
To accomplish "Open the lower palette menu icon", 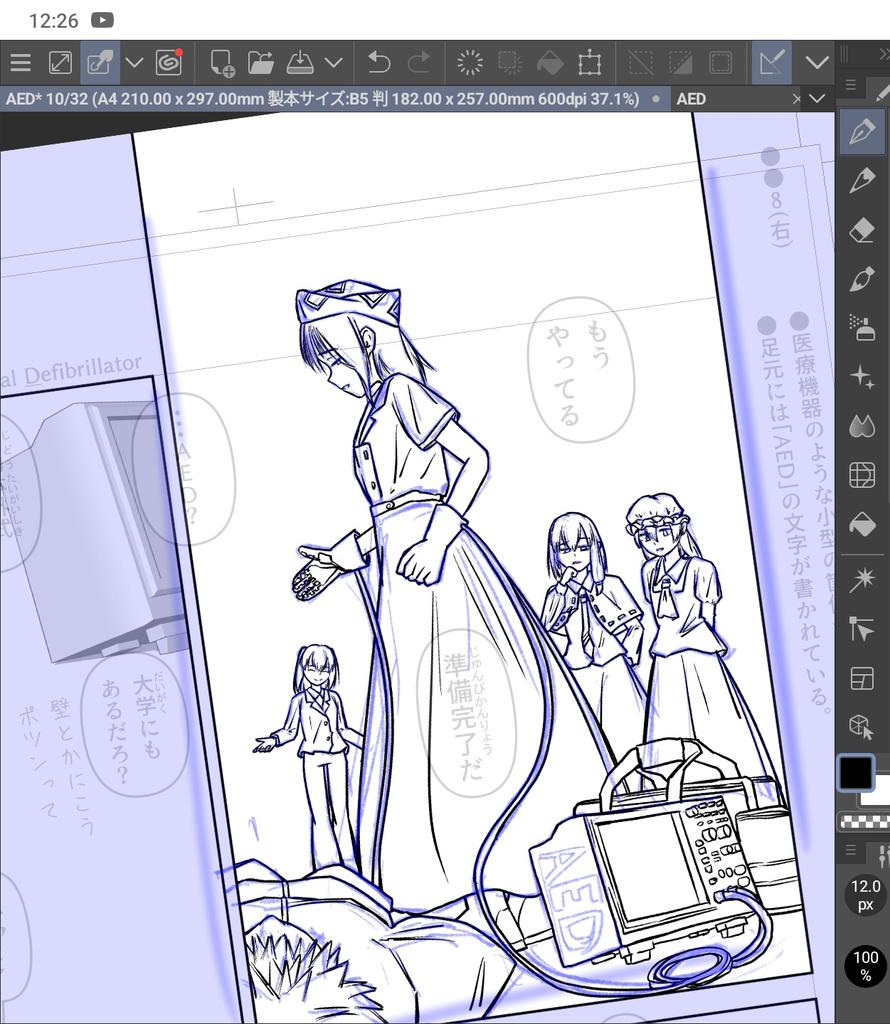I will coord(851,850).
